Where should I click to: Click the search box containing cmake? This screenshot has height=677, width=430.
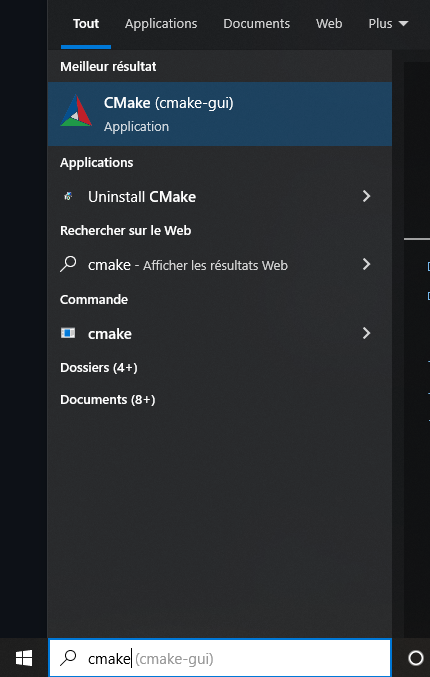(220, 658)
